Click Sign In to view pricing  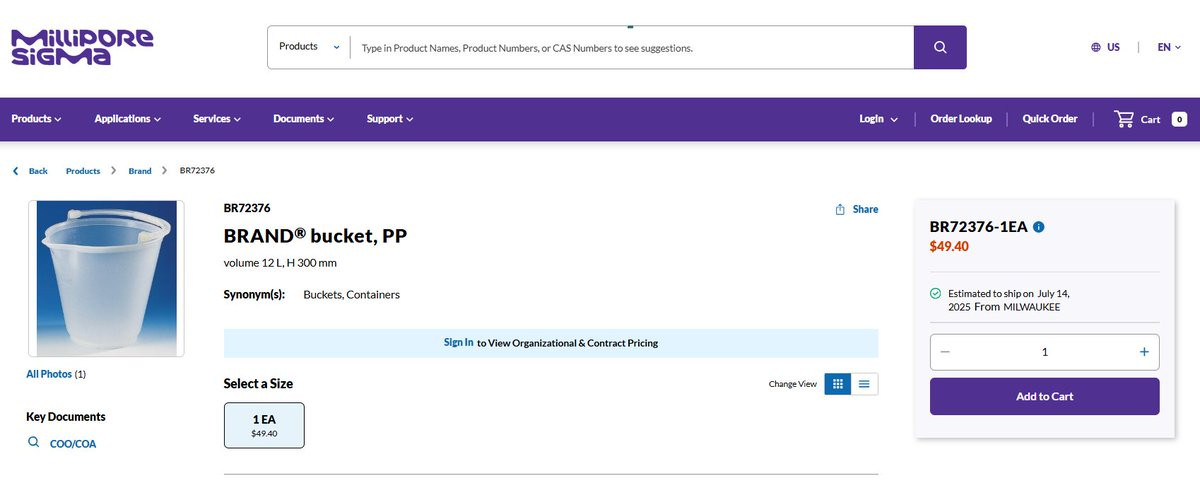(x=459, y=342)
